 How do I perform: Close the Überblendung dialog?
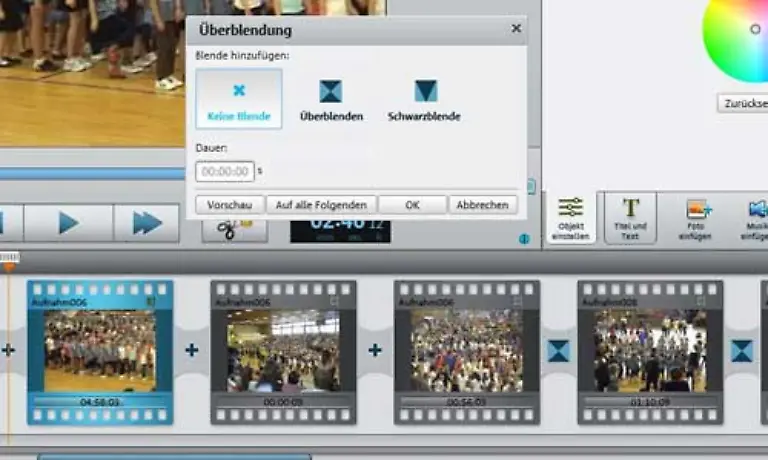click(516, 29)
